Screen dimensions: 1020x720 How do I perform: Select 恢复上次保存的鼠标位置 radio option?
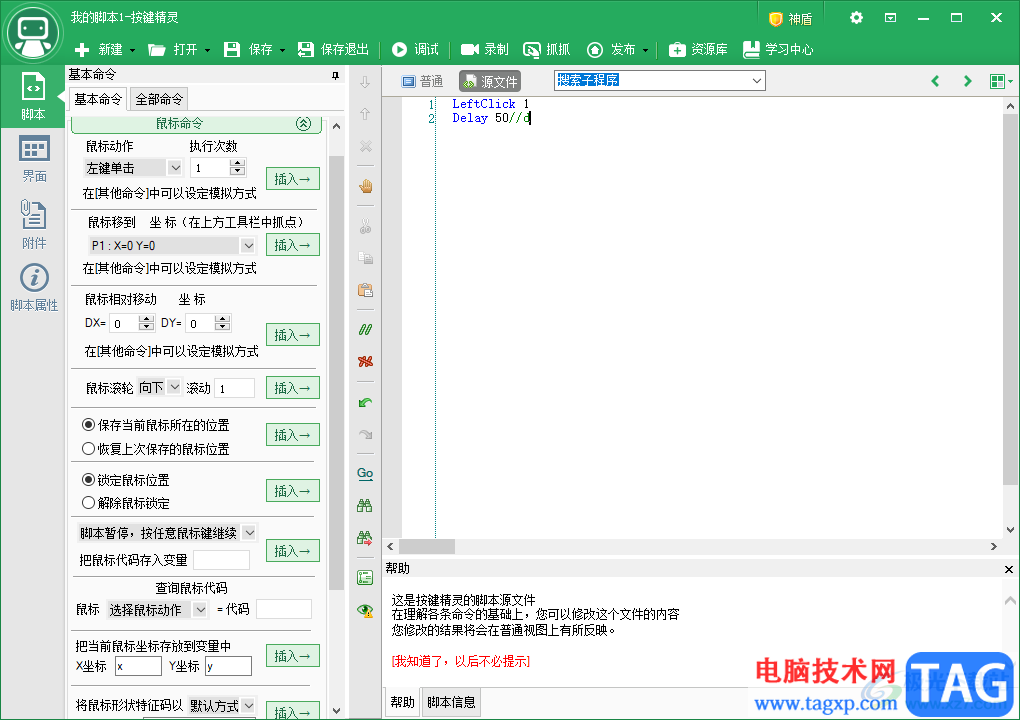pyautogui.click(x=156, y=449)
